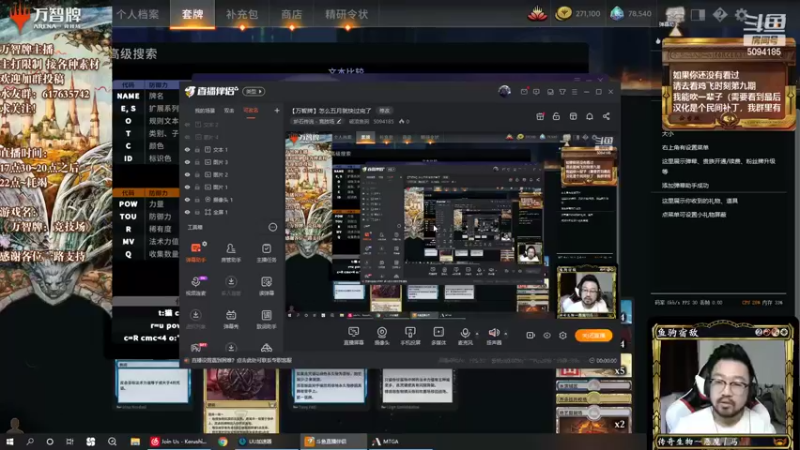Click the user avatar in streaming app title bar
800x450 pixels.
pyautogui.click(x=504, y=91)
